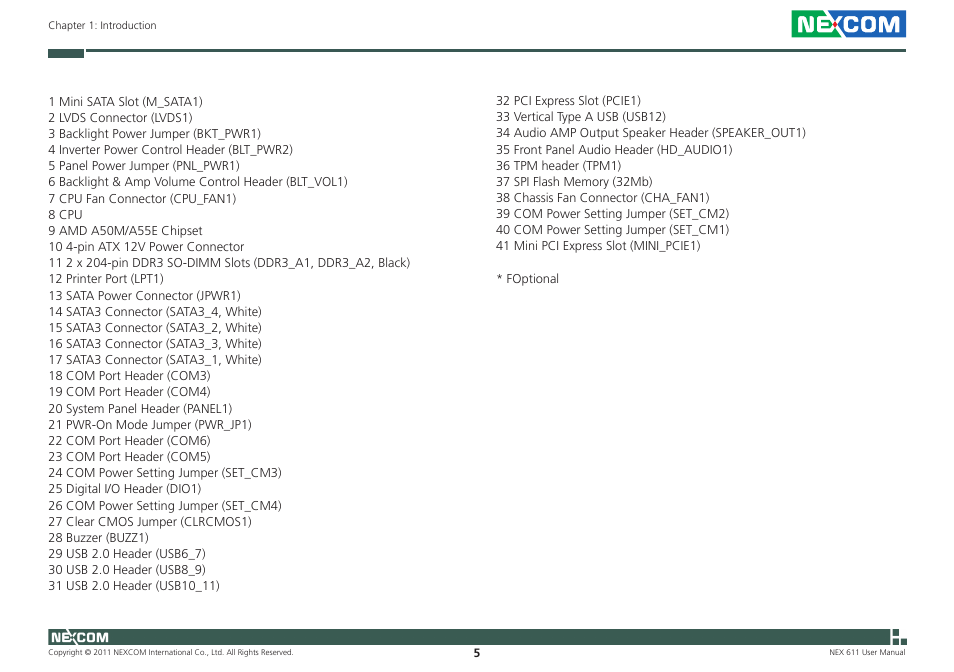Select the 'Chapter 1: Introduction' header text
Image resolution: width=954 pixels, height=672 pixels.
(x=102, y=25)
